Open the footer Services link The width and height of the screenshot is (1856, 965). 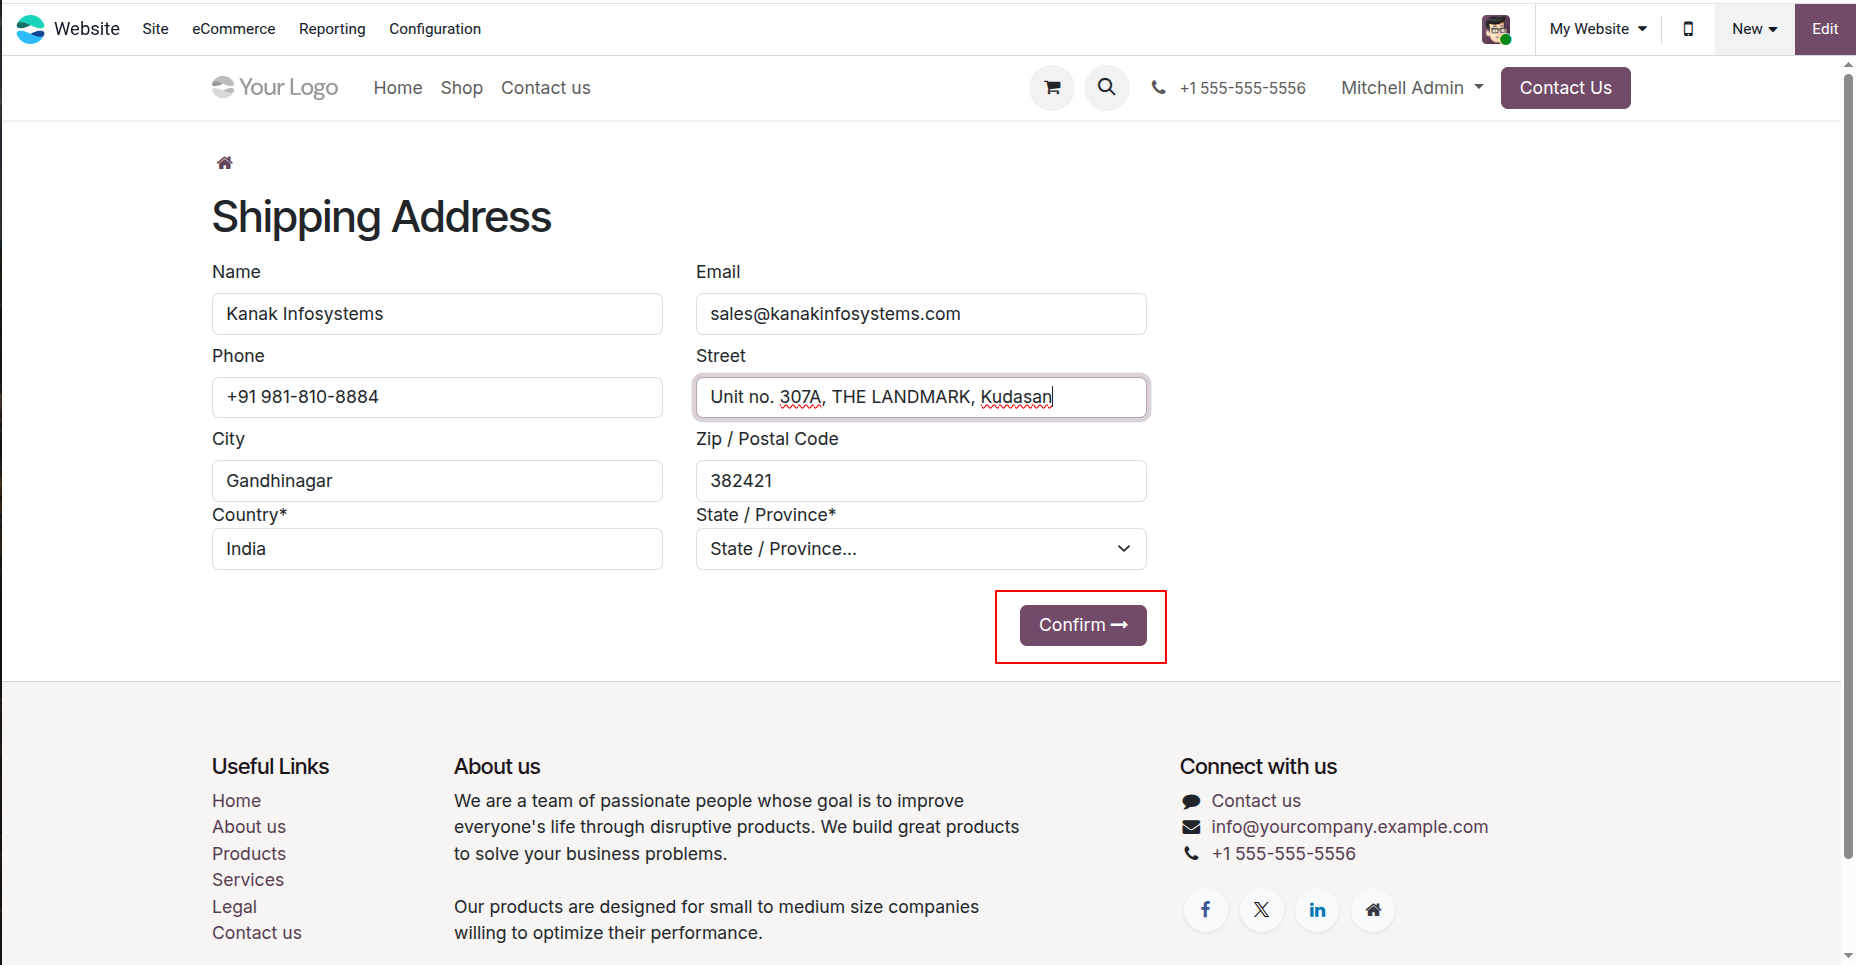click(248, 880)
